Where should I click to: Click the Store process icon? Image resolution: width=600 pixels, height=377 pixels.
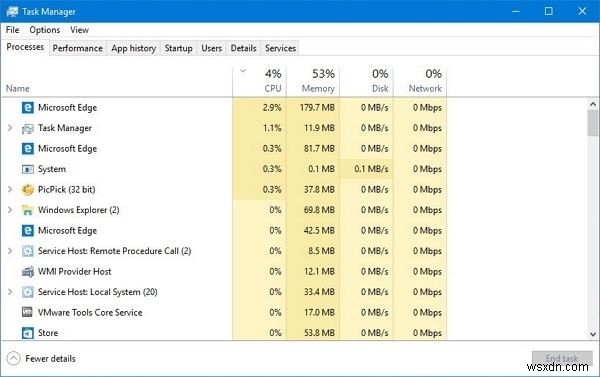28,333
